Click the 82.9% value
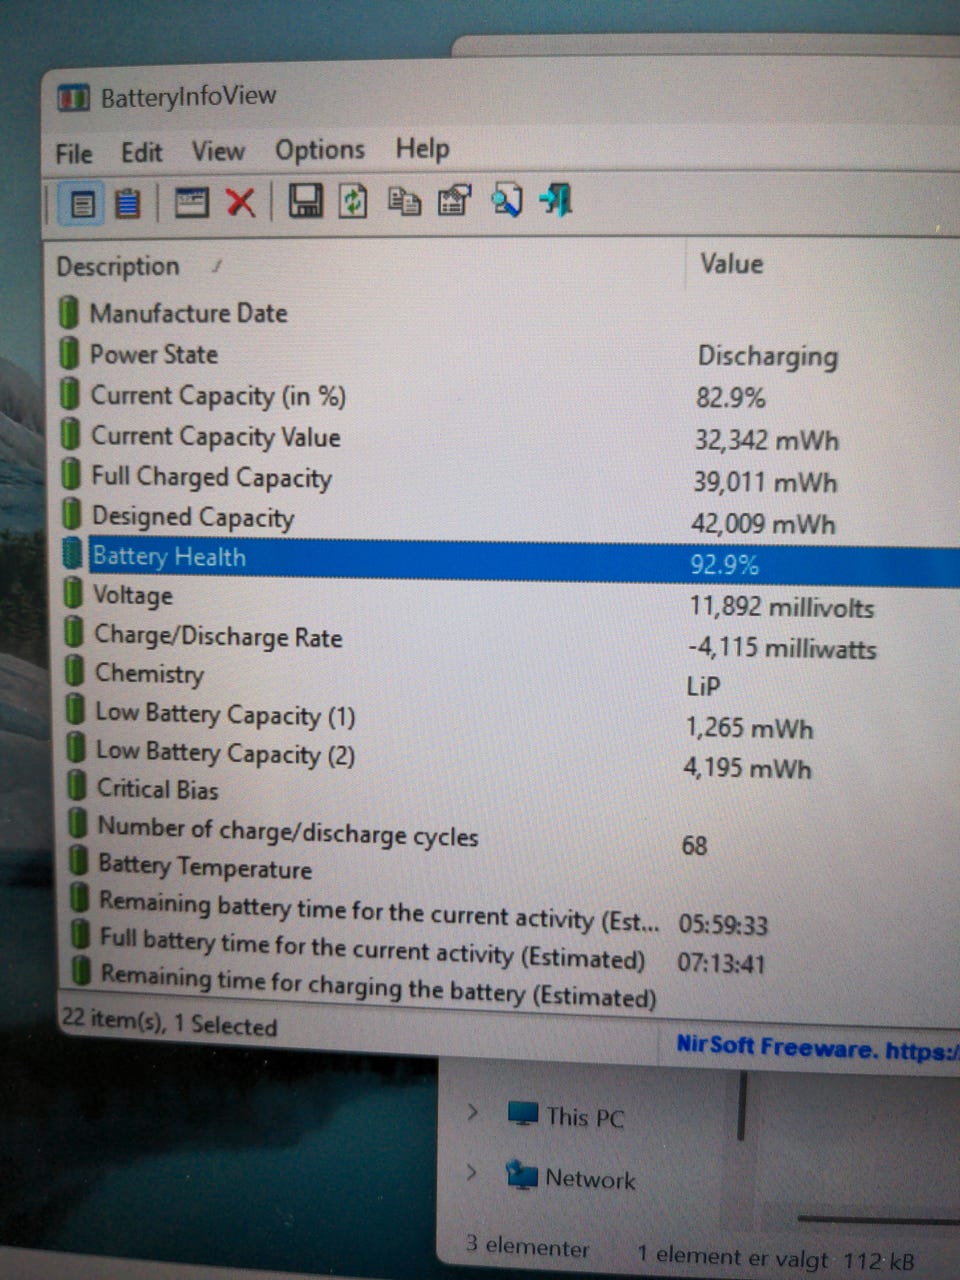Screen dimensions: 960x1280 730,398
